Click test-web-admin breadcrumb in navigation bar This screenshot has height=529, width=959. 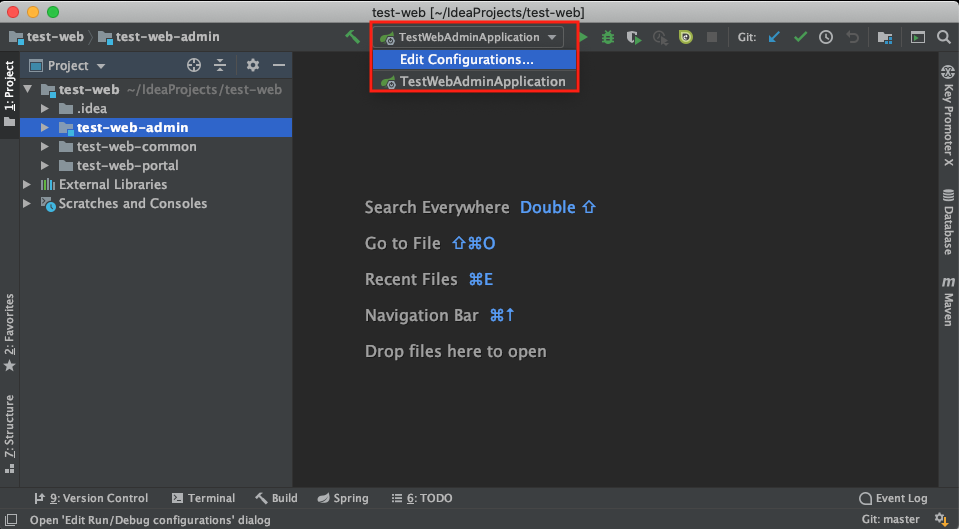159,37
